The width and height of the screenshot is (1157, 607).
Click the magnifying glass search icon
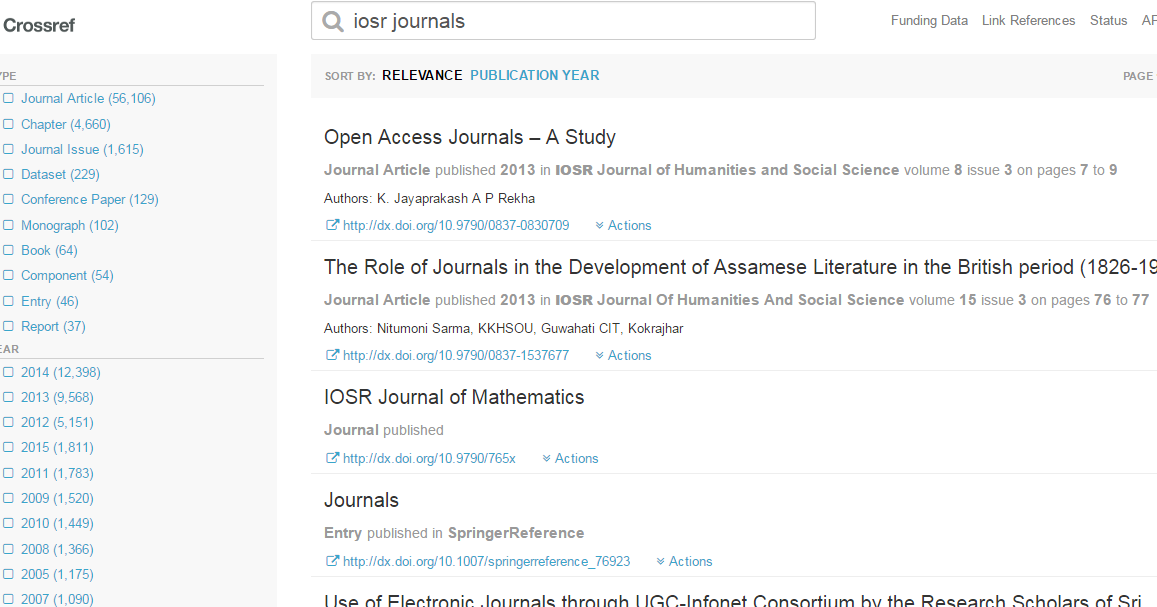click(332, 20)
